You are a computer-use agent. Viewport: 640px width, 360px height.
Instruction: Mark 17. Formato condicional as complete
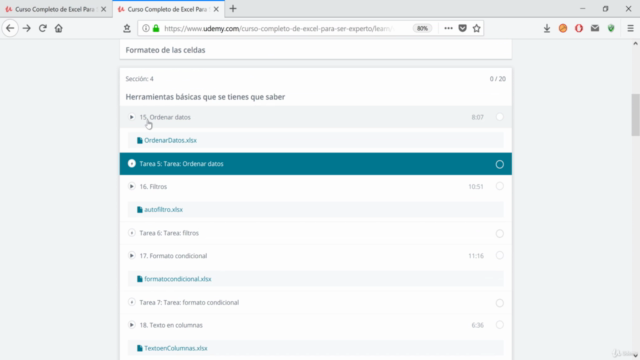tap(500, 256)
